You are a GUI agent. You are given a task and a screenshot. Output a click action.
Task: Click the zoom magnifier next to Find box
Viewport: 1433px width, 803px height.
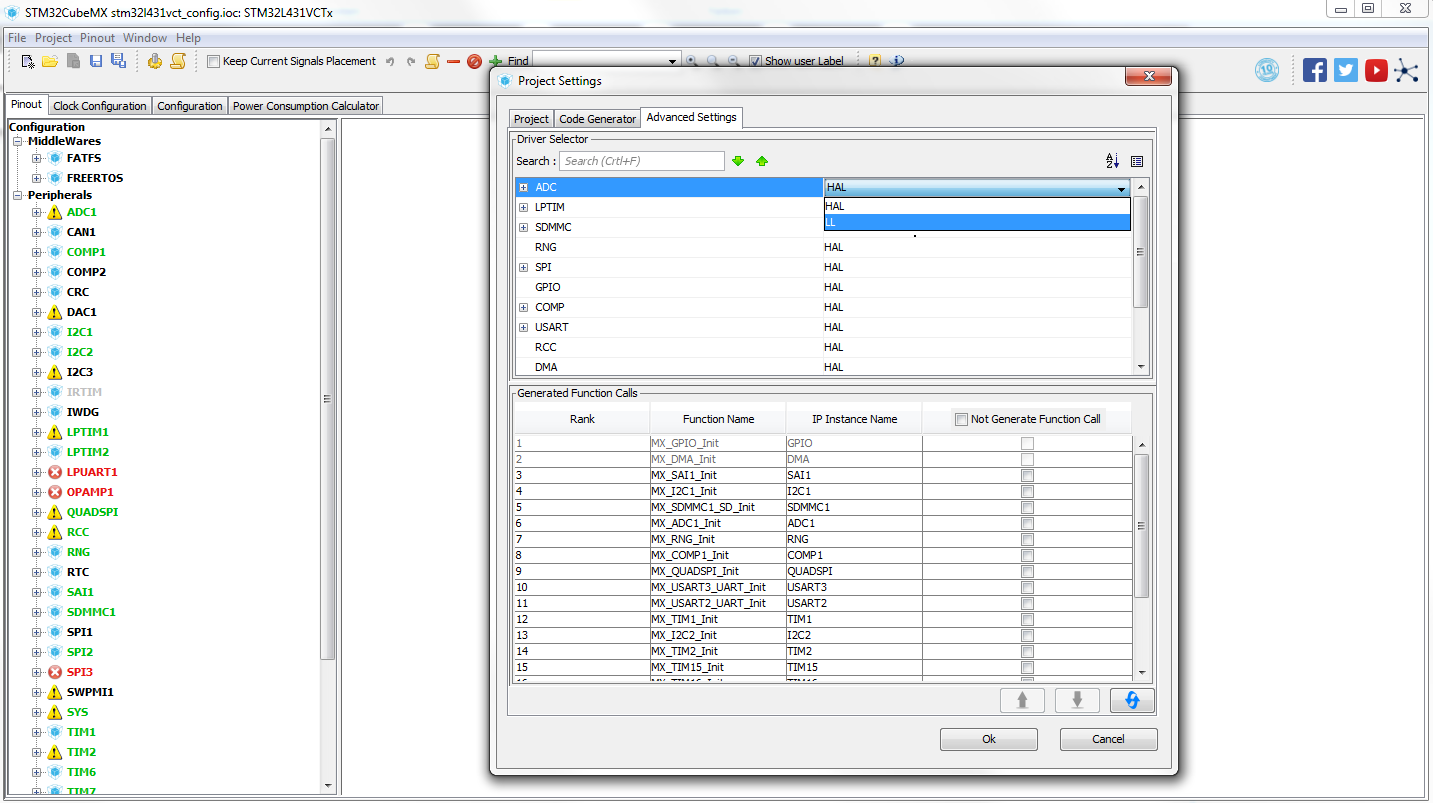(691, 61)
